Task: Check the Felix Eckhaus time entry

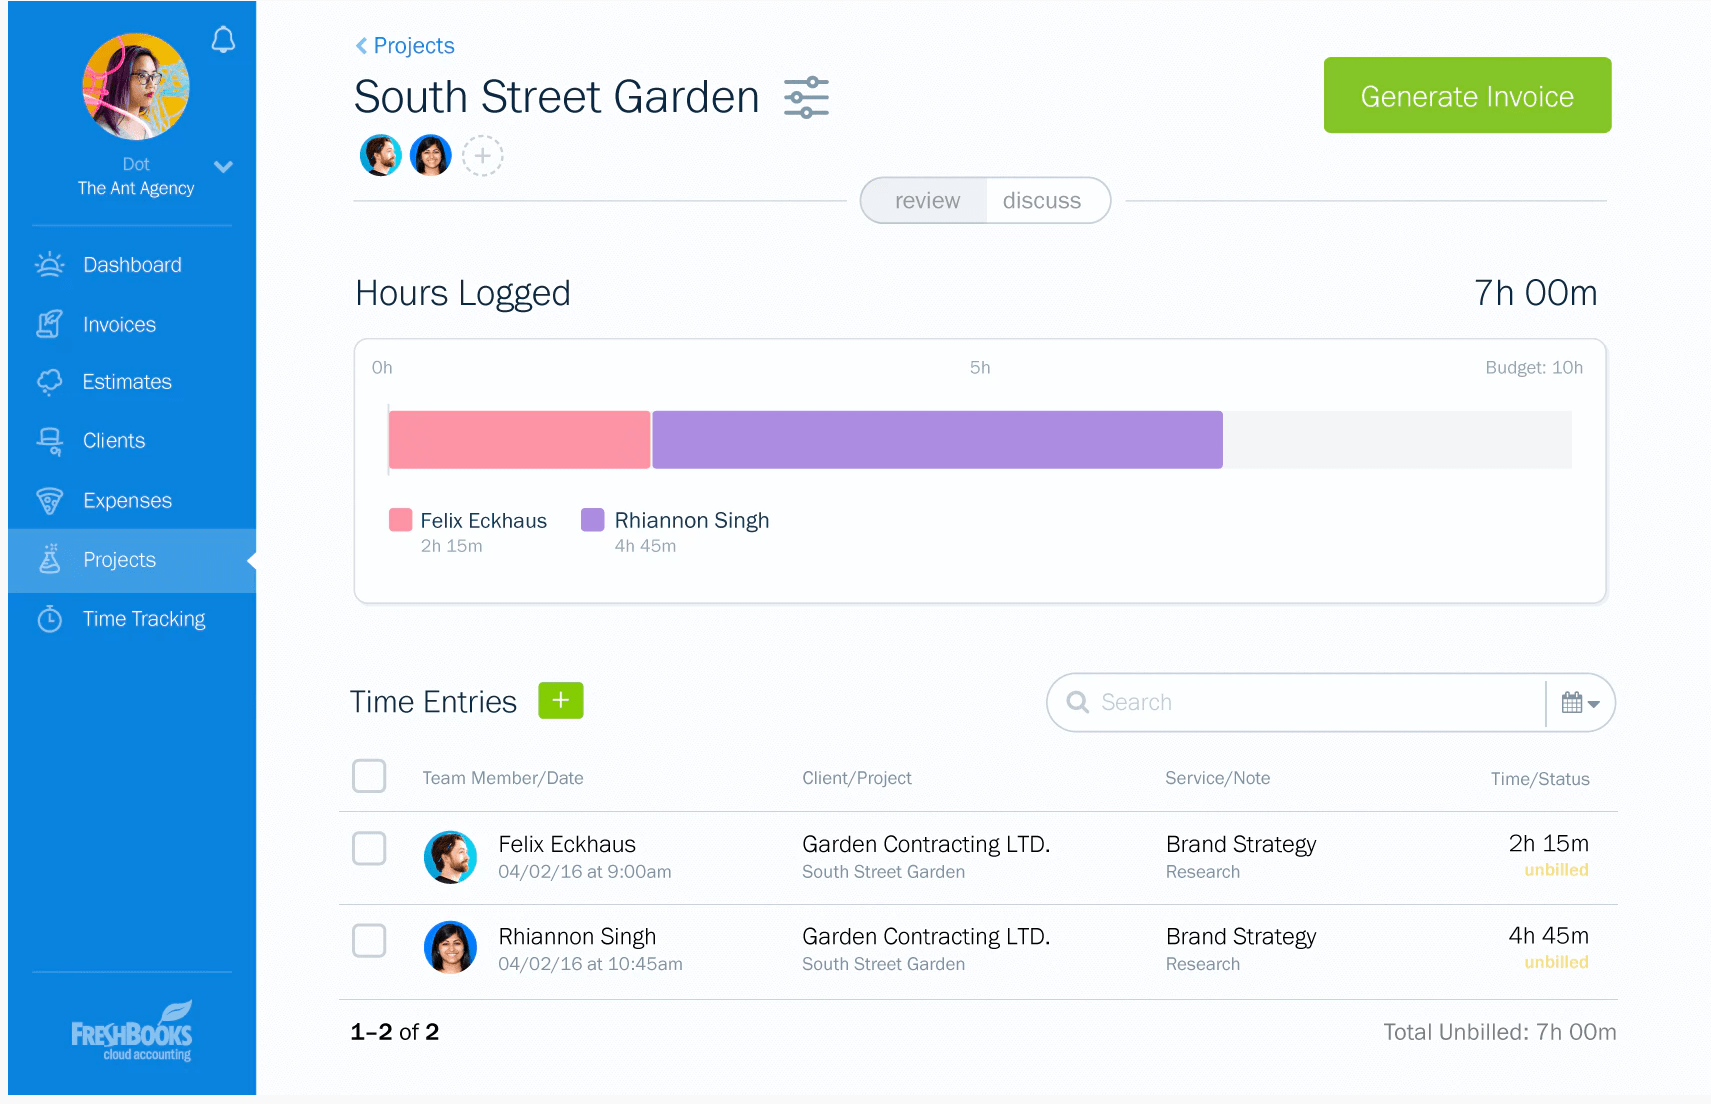Action: point(369,848)
